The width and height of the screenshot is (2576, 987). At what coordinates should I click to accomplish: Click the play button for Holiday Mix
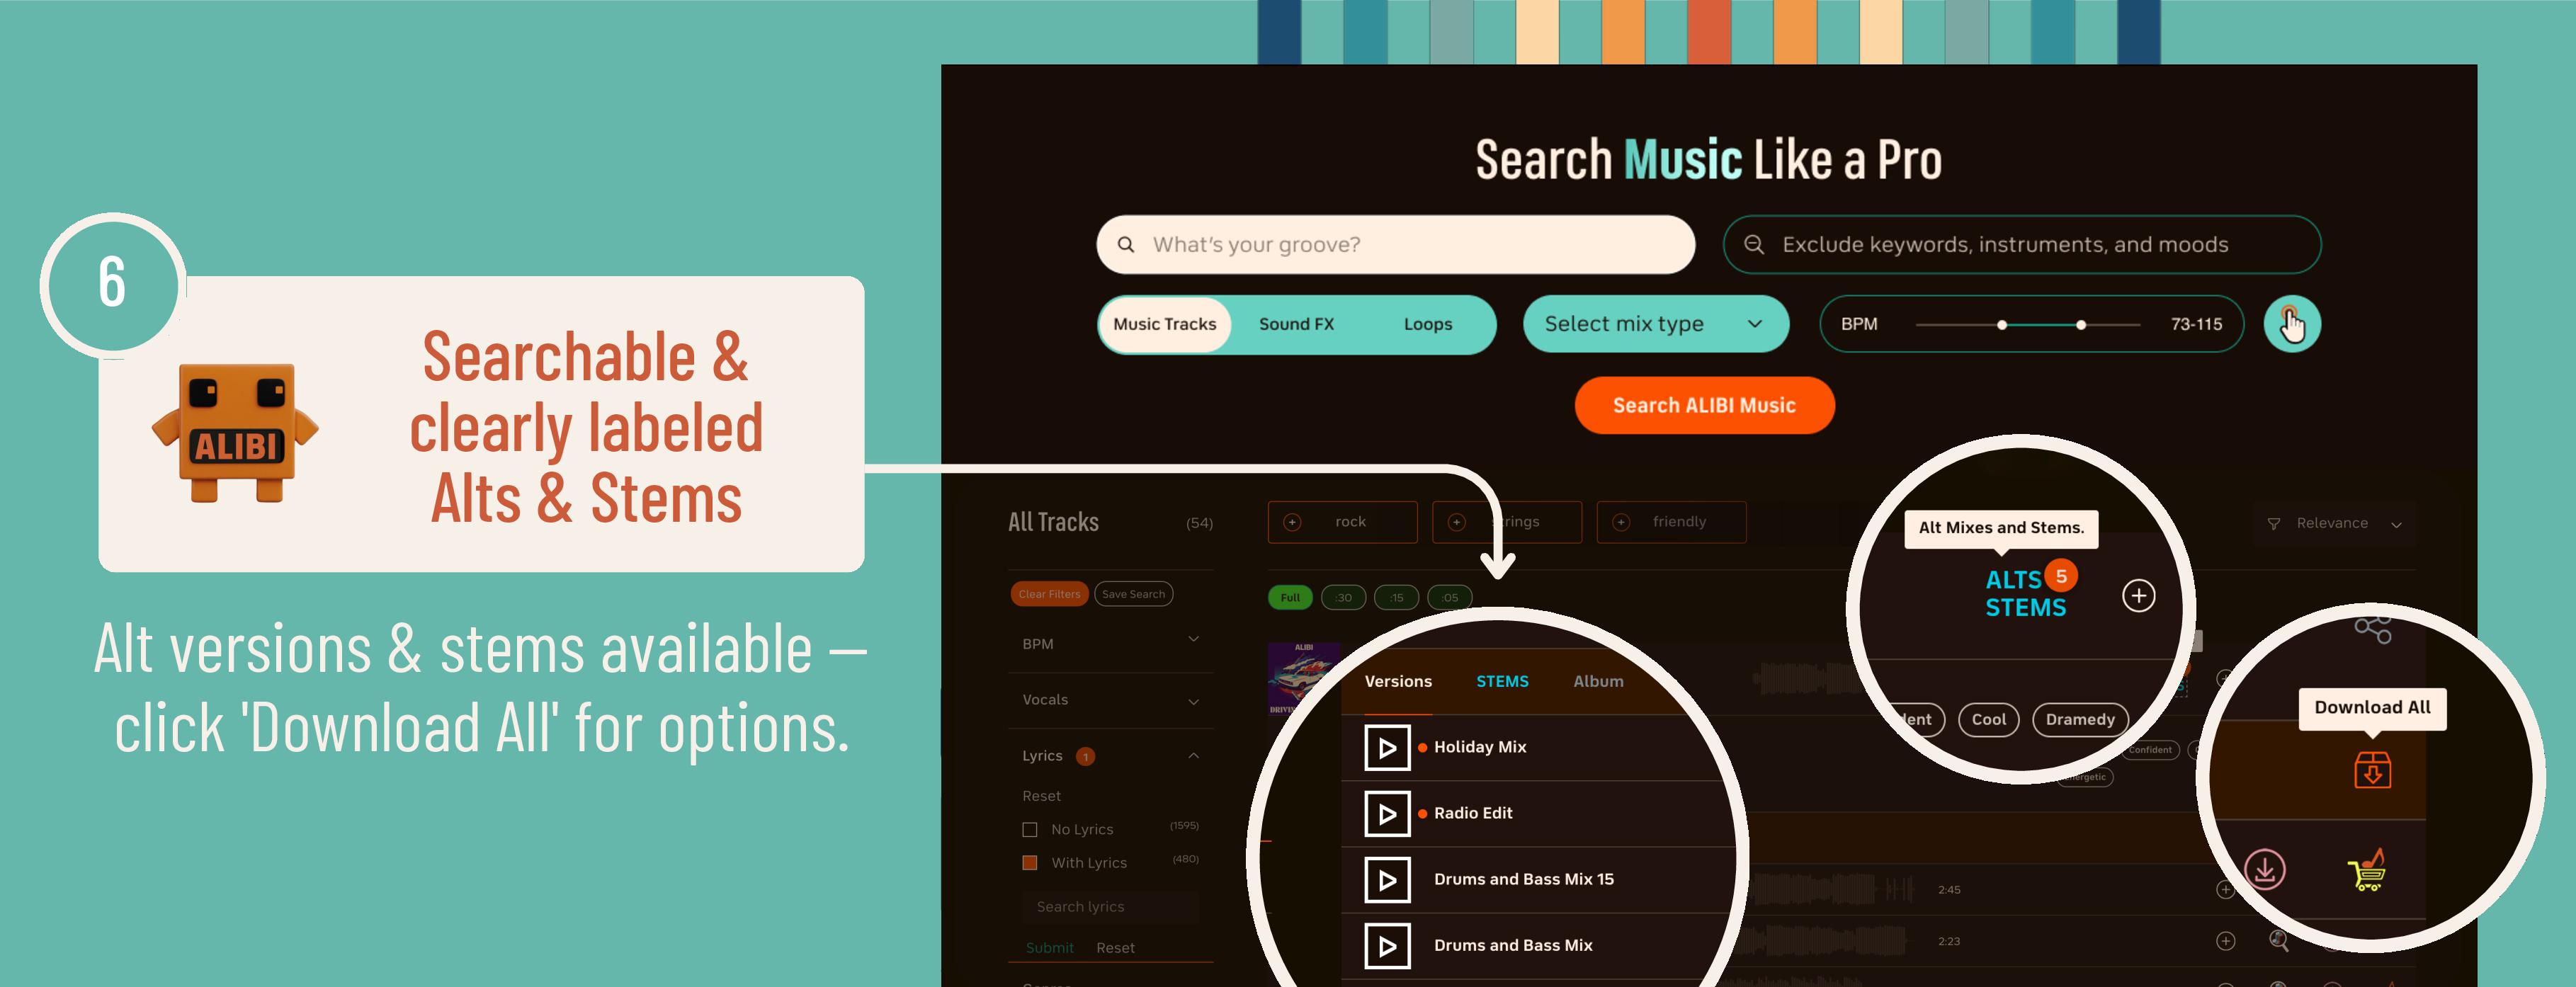click(x=1388, y=746)
